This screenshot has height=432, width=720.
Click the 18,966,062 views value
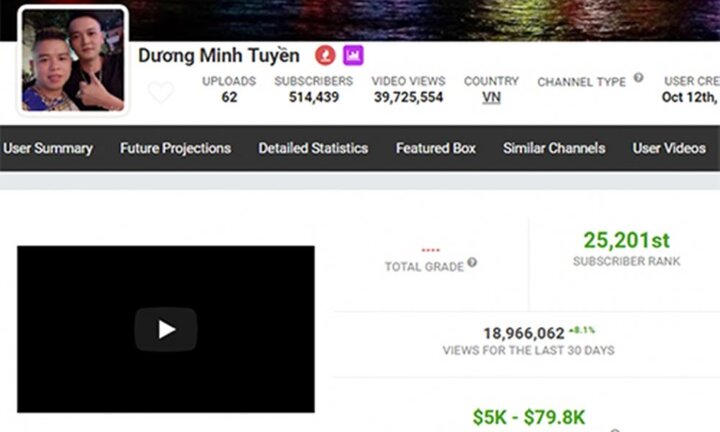coord(524,333)
